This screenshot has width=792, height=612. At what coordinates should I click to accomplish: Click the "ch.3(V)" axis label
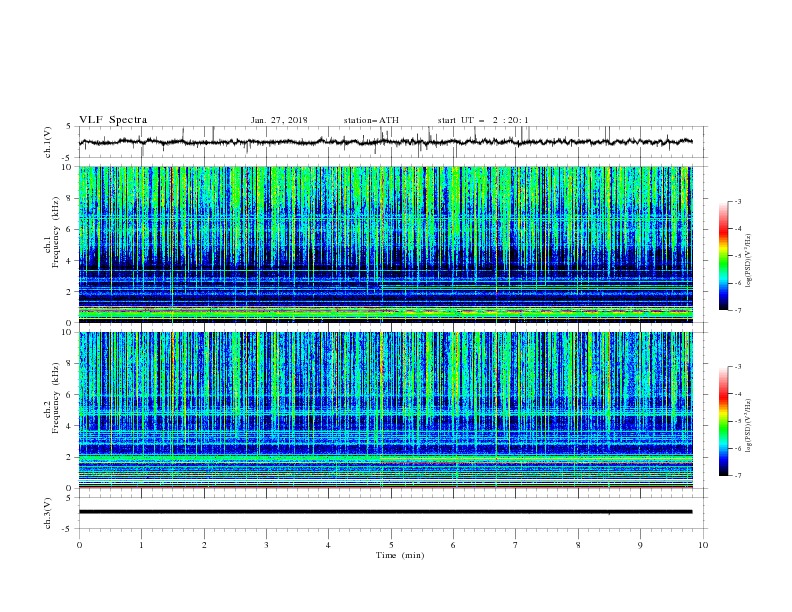[x=48, y=513]
